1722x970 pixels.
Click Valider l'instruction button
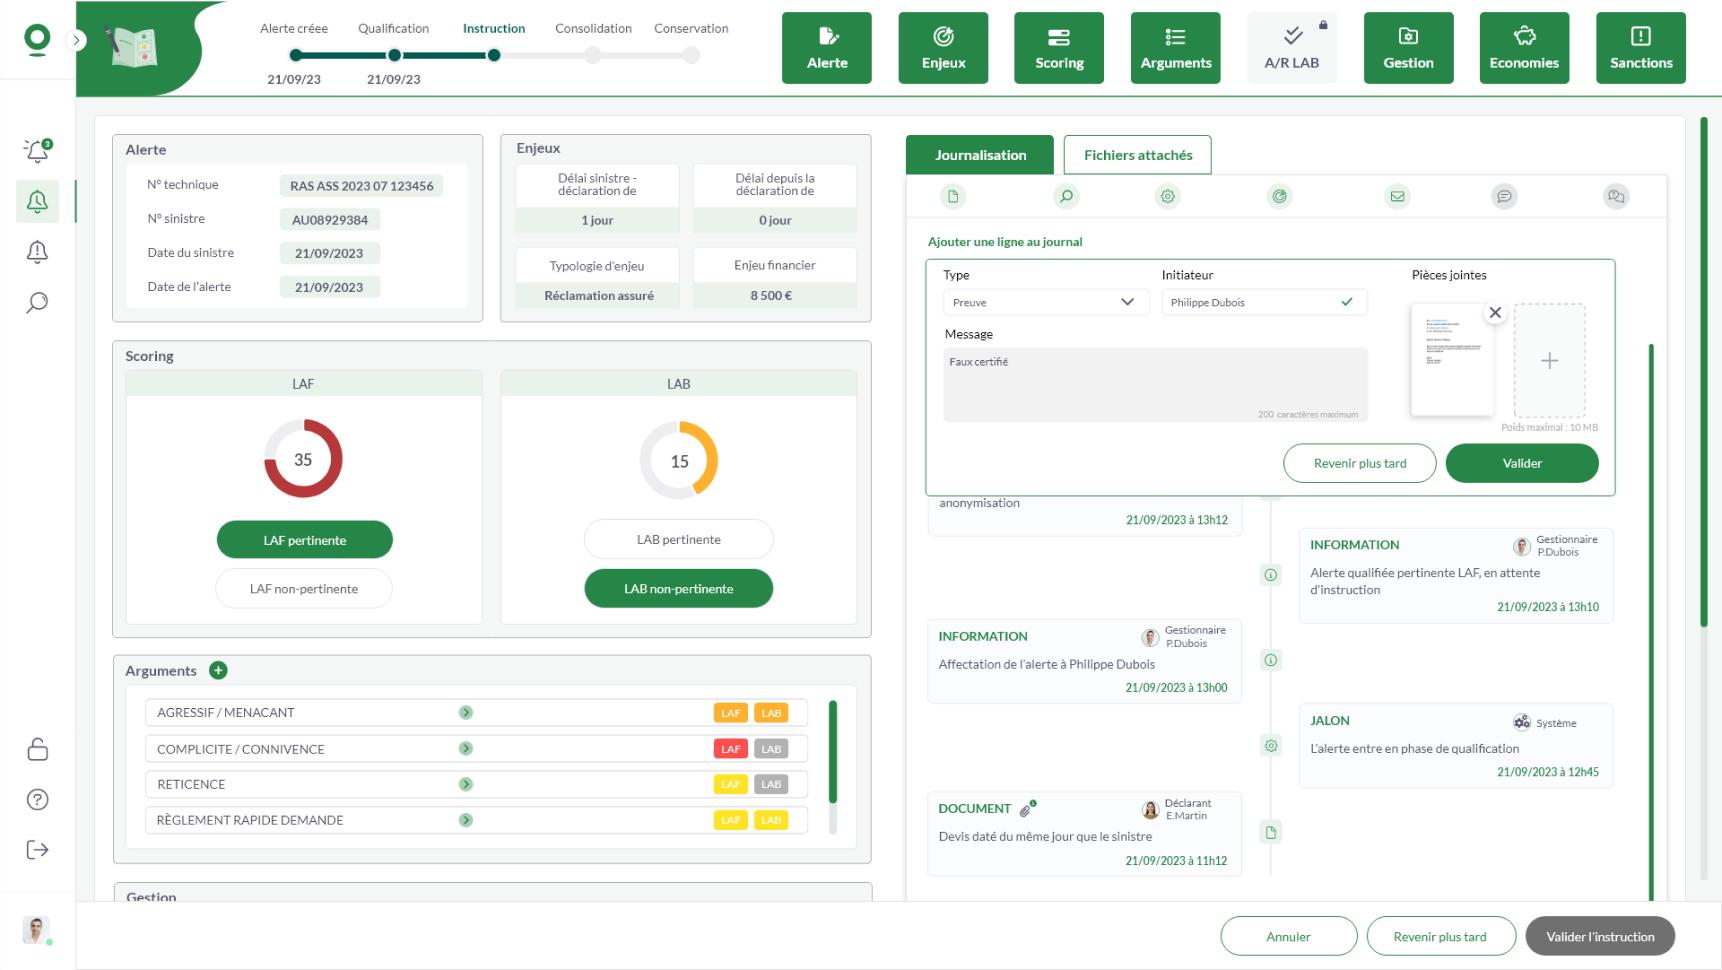(x=1599, y=937)
